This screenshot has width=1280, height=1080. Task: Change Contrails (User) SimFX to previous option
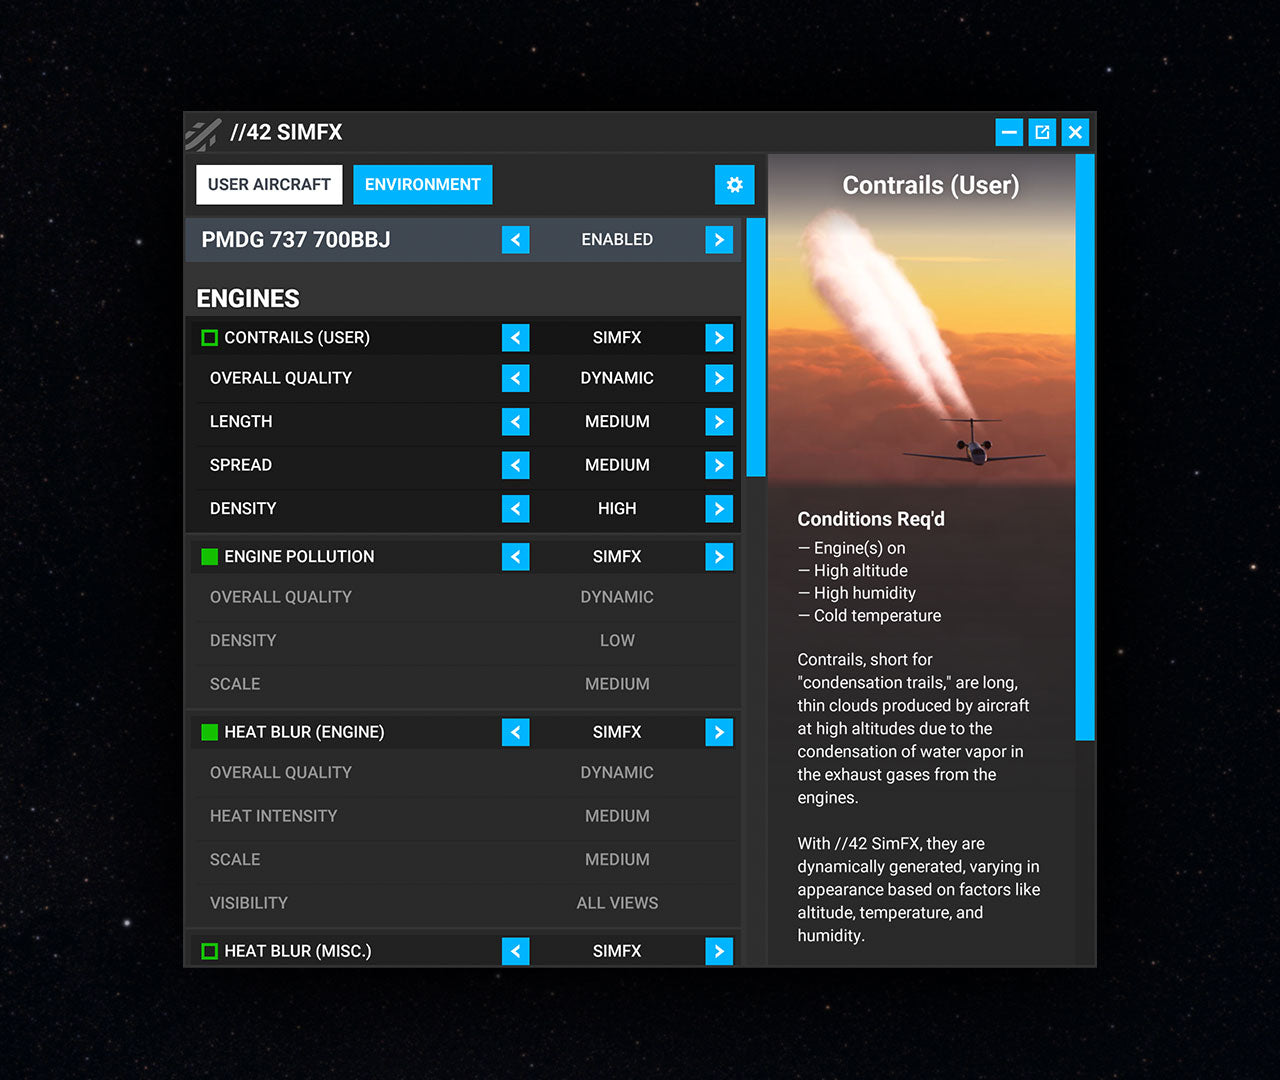pyautogui.click(x=515, y=338)
